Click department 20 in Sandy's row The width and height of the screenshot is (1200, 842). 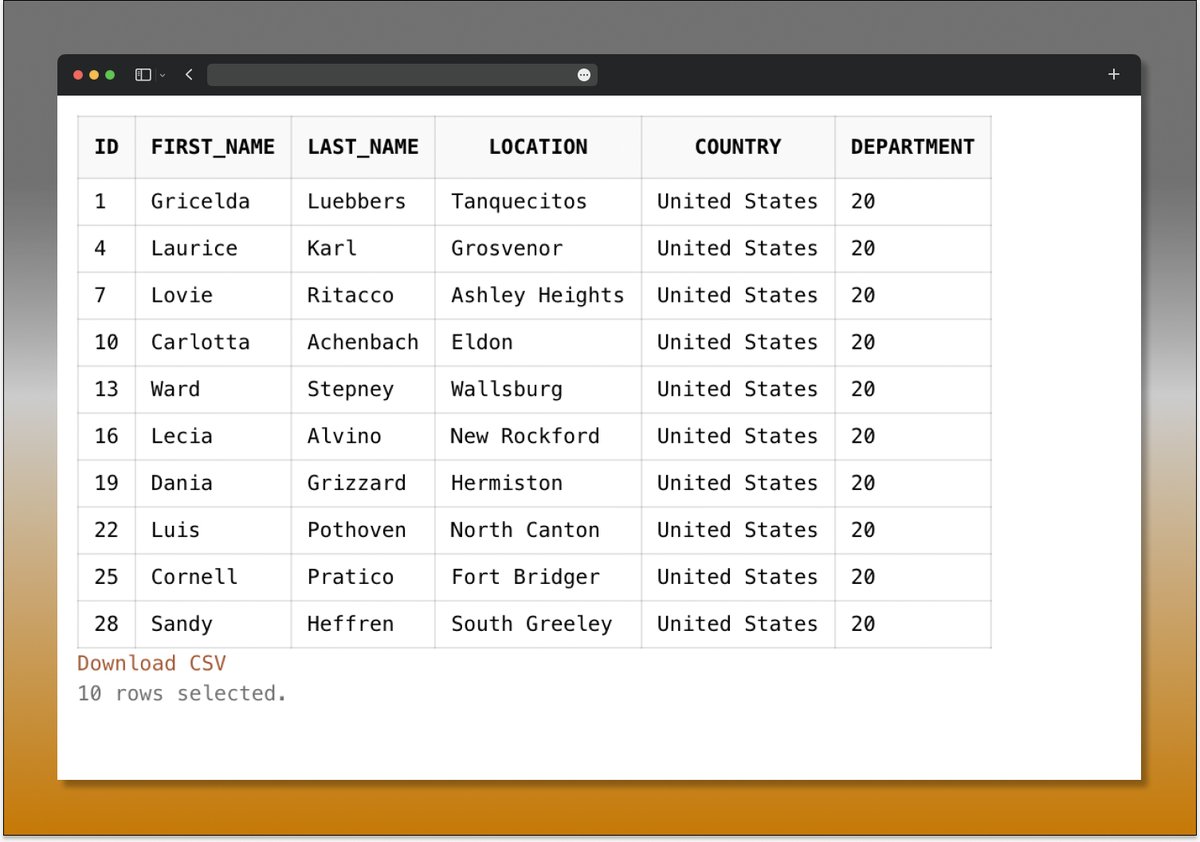coord(863,624)
